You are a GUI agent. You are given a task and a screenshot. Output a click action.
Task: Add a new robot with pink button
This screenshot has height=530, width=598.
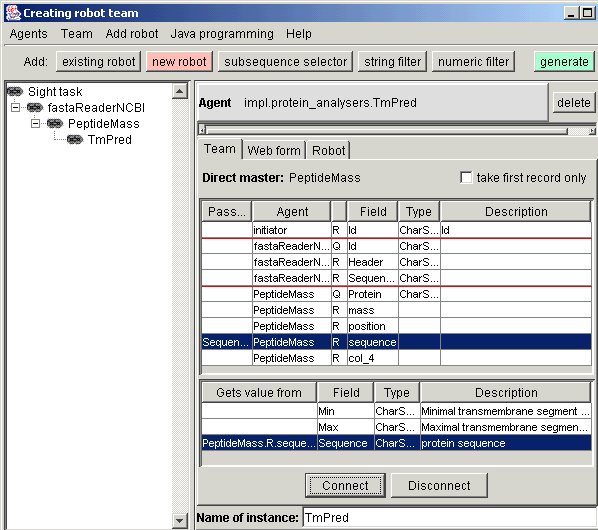179,62
